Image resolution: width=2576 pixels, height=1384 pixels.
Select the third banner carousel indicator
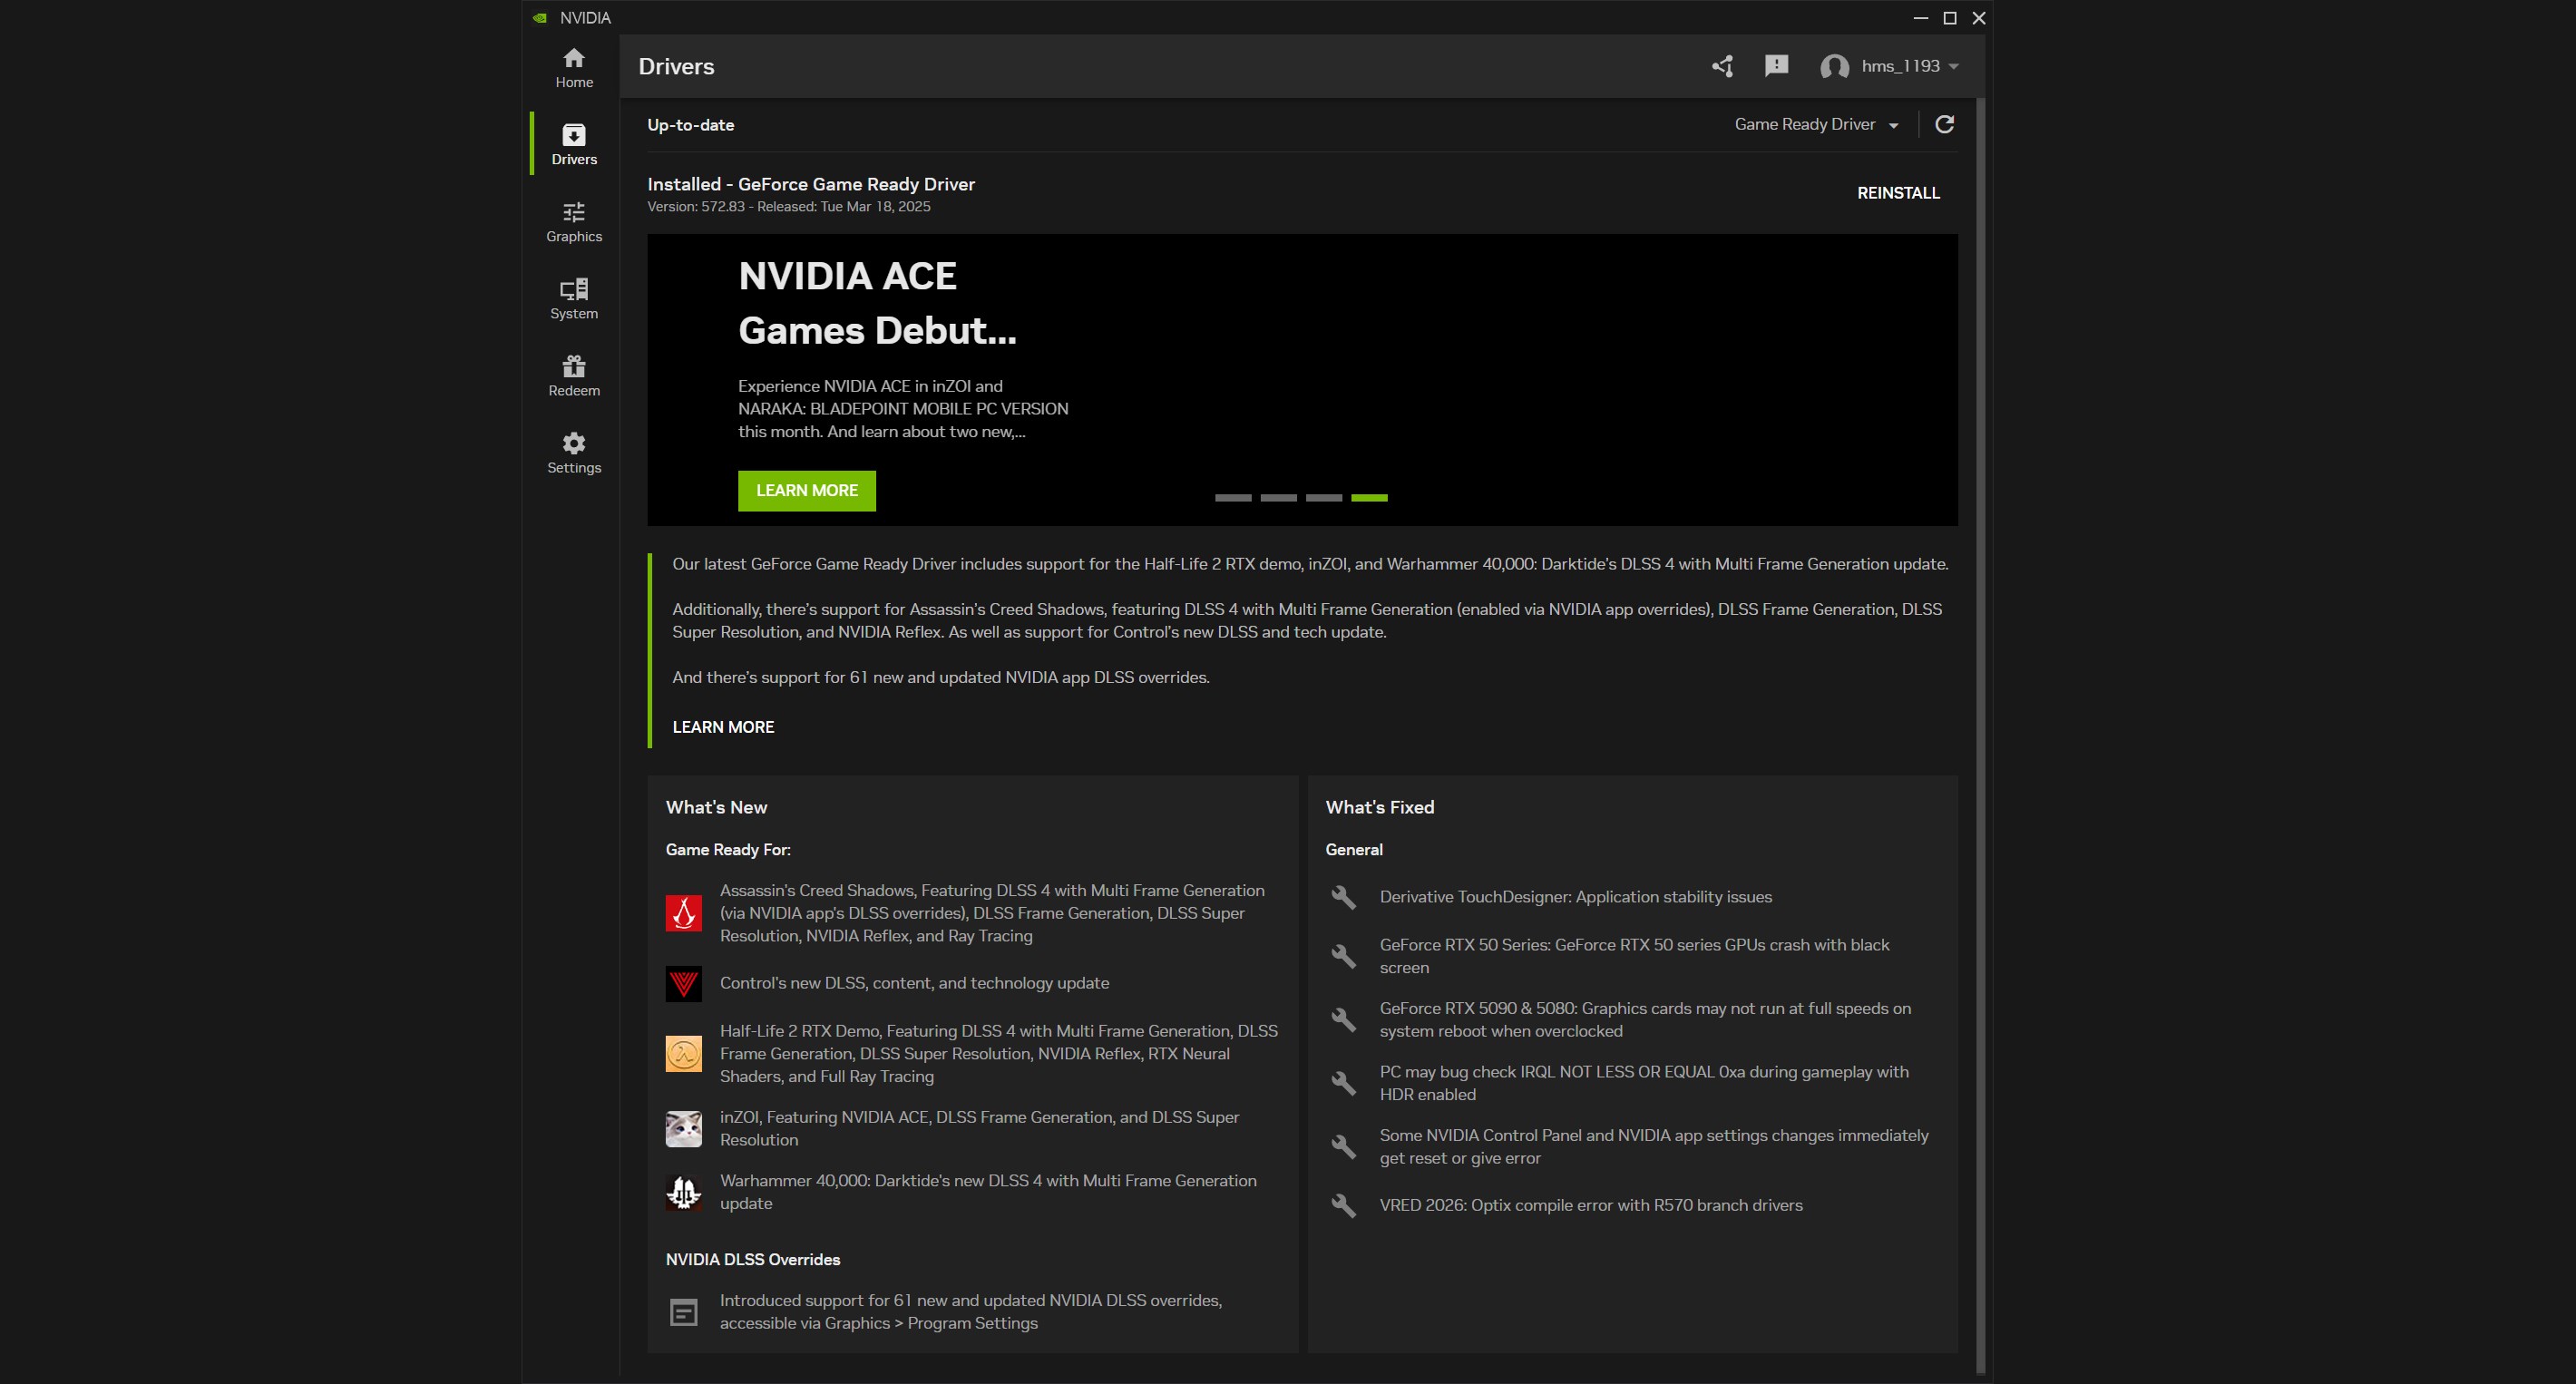pos(1324,497)
